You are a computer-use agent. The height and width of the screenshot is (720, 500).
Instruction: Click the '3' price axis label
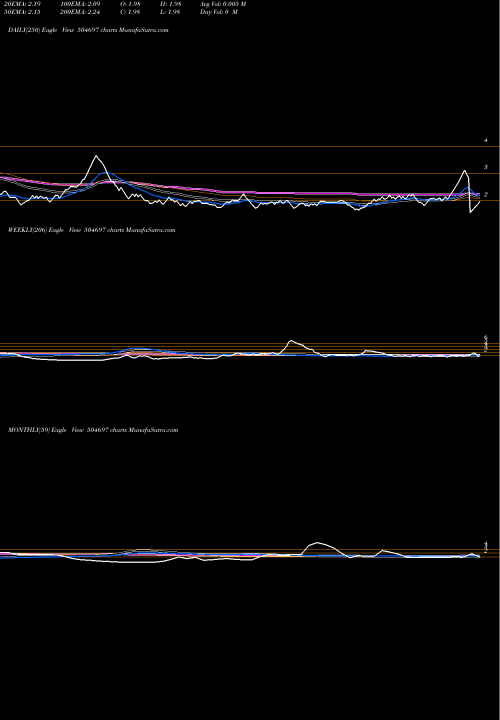[486, 167]
